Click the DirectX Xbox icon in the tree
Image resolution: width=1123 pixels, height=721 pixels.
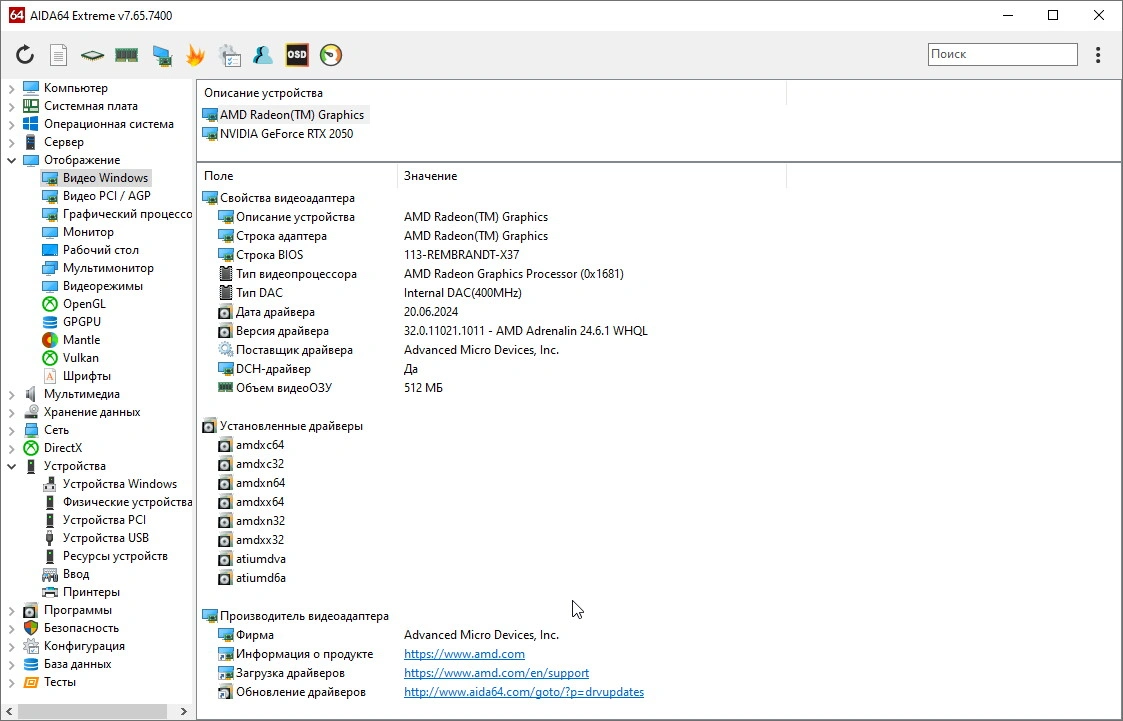click(31, 447)
